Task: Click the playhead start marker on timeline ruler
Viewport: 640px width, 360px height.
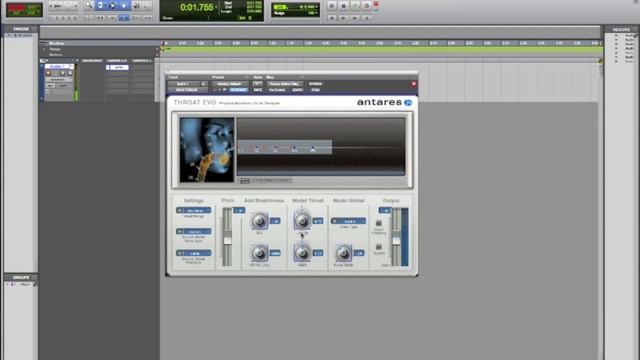Action: pyautogui.click(x=163, y=43)
